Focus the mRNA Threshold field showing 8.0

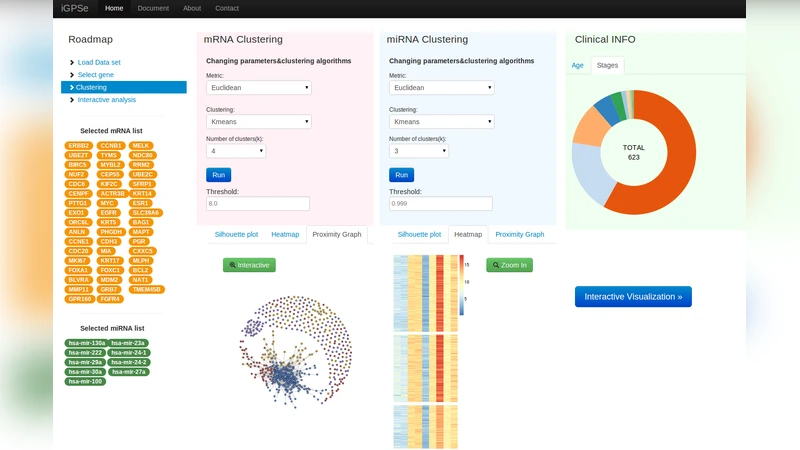click(x=258, y=204)
